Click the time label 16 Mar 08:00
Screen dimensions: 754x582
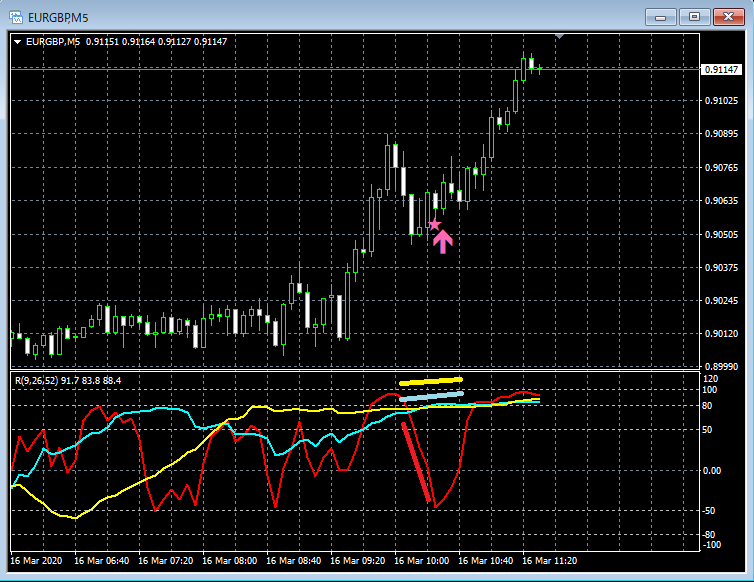pos(229,560)
